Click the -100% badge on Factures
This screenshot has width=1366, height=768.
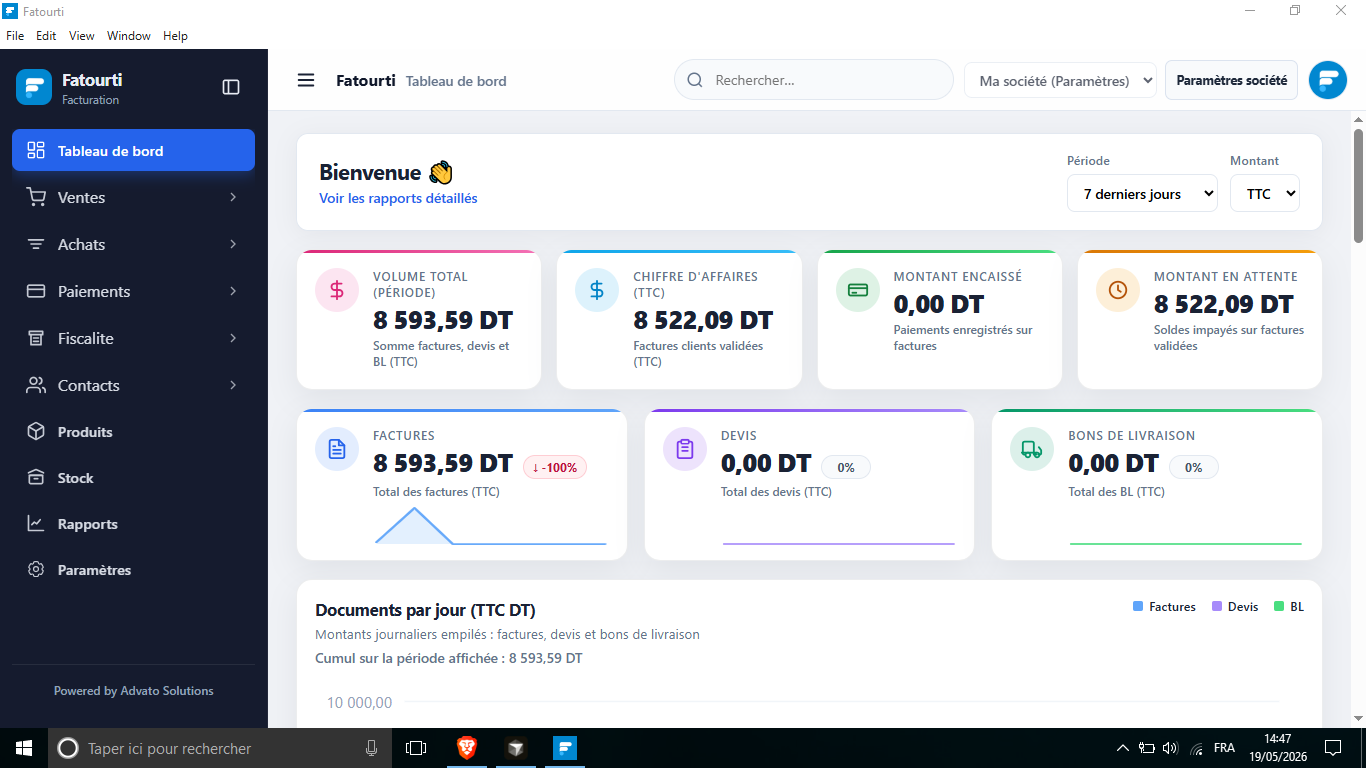(555, 467)
